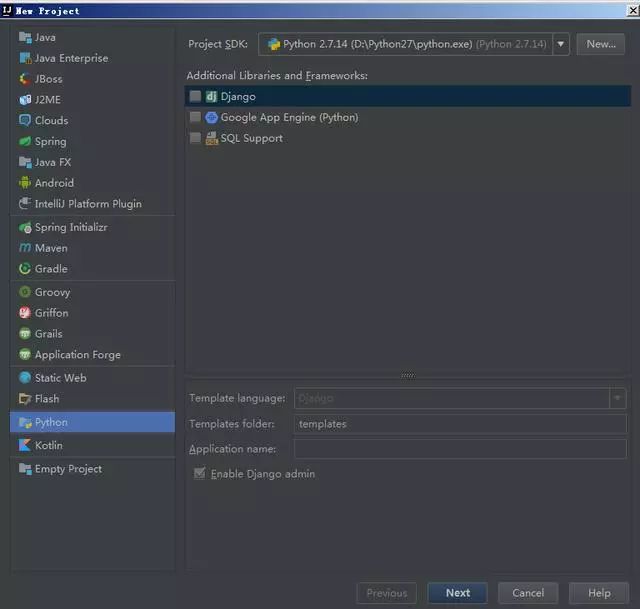640x609 pixels.
Task: Select Google App Engine (Python) label
Action: point(289,118)
